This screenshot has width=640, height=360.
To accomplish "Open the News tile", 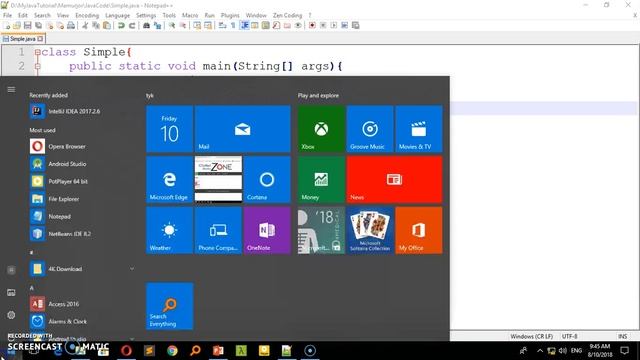I will tap(394, 180).
